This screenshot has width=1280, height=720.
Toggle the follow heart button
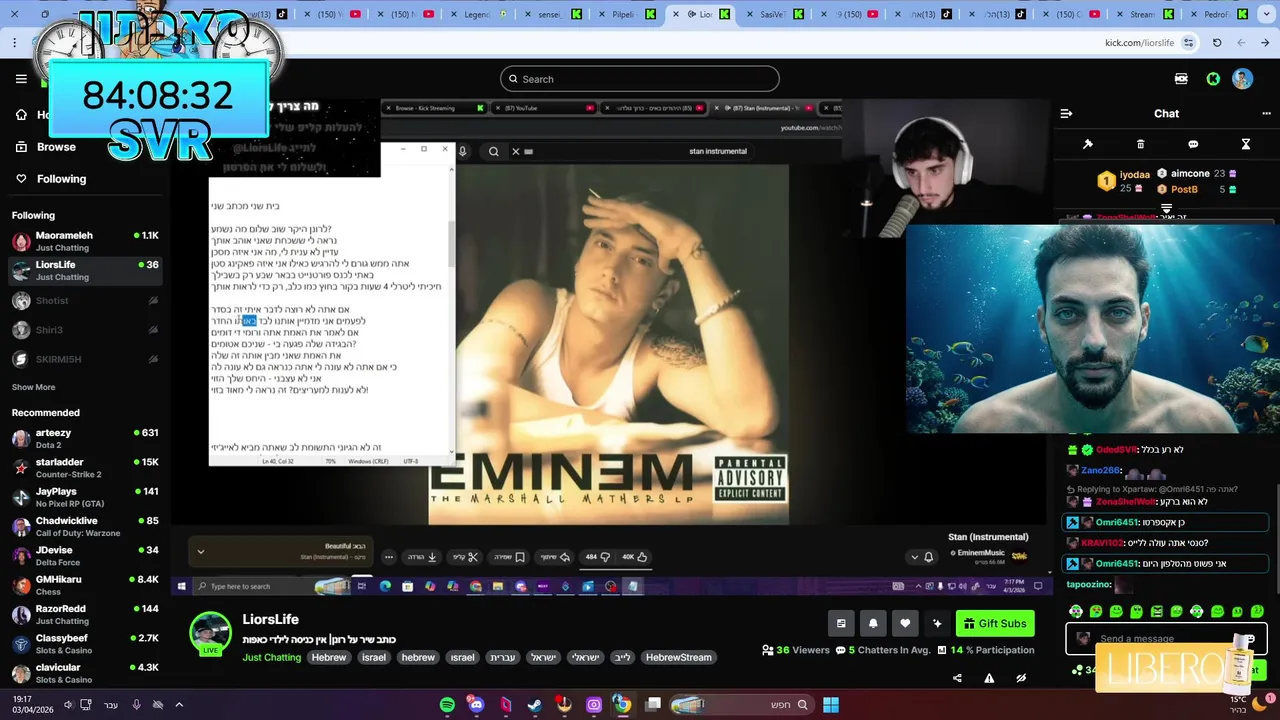point(905,623)
